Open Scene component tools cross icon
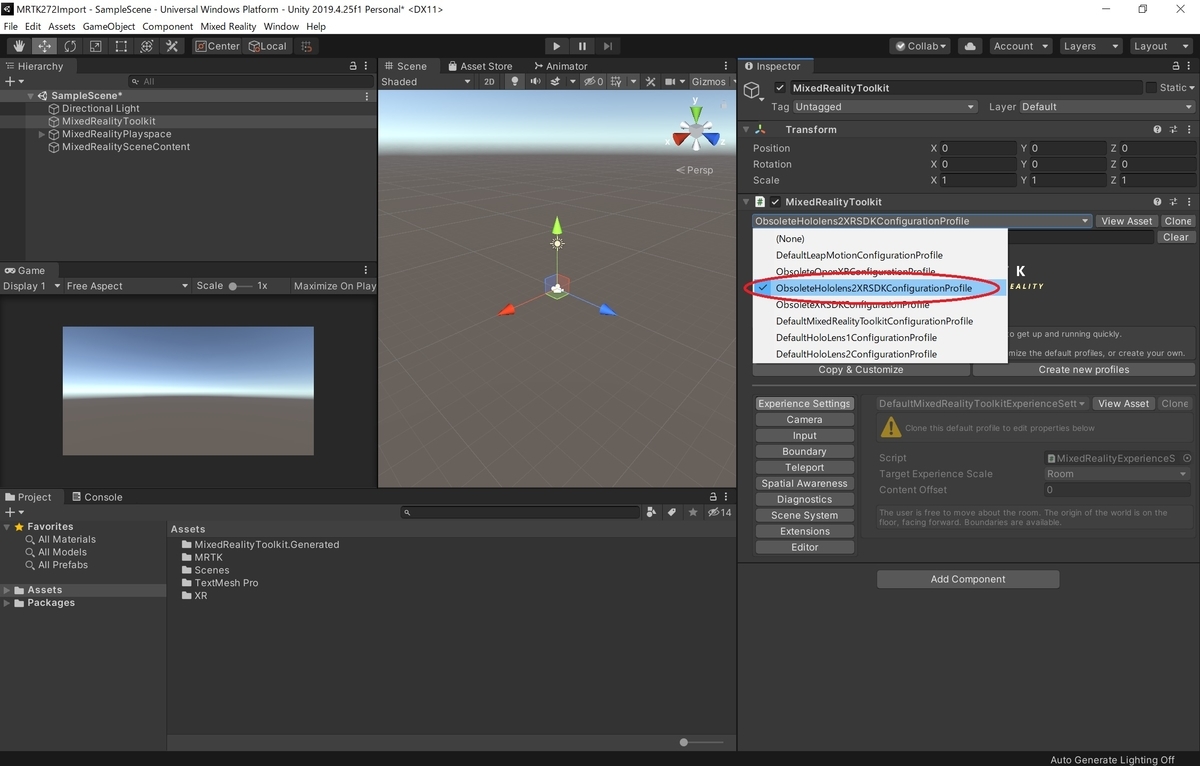1200x766 pixels. point(649,82)
